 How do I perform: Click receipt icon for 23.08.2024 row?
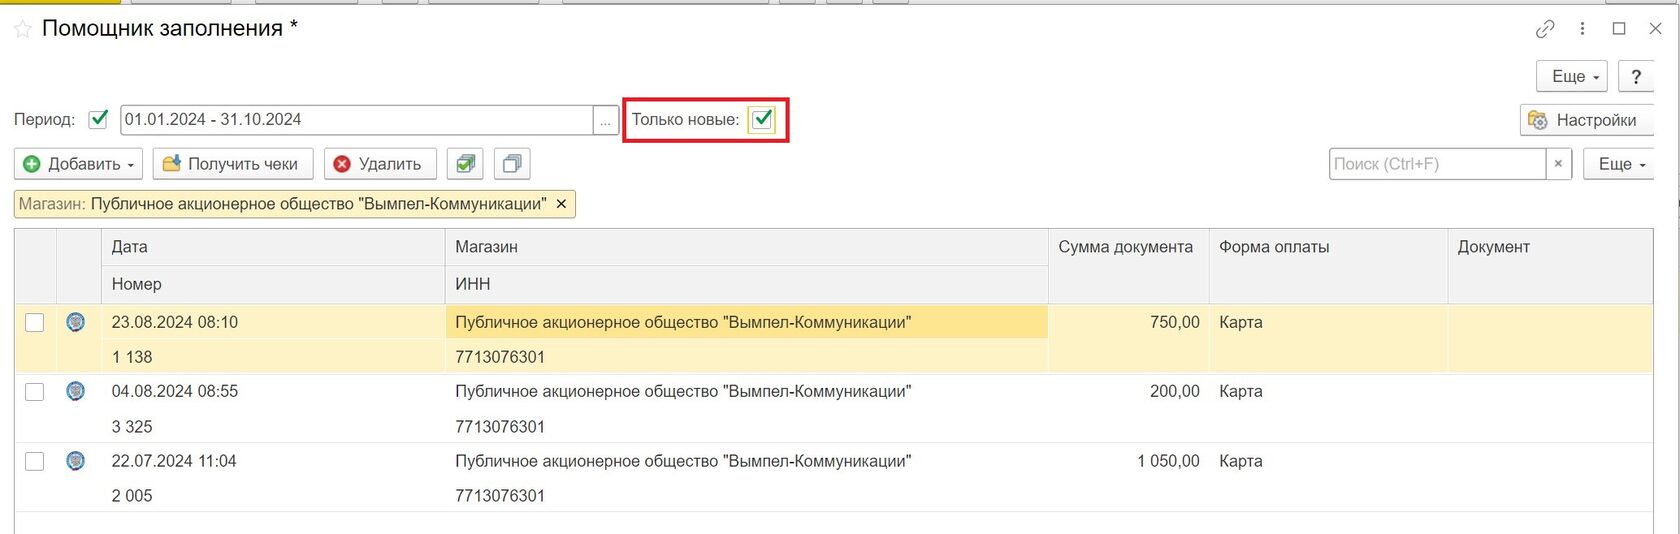pyautogui.click(x=75, y=322)
